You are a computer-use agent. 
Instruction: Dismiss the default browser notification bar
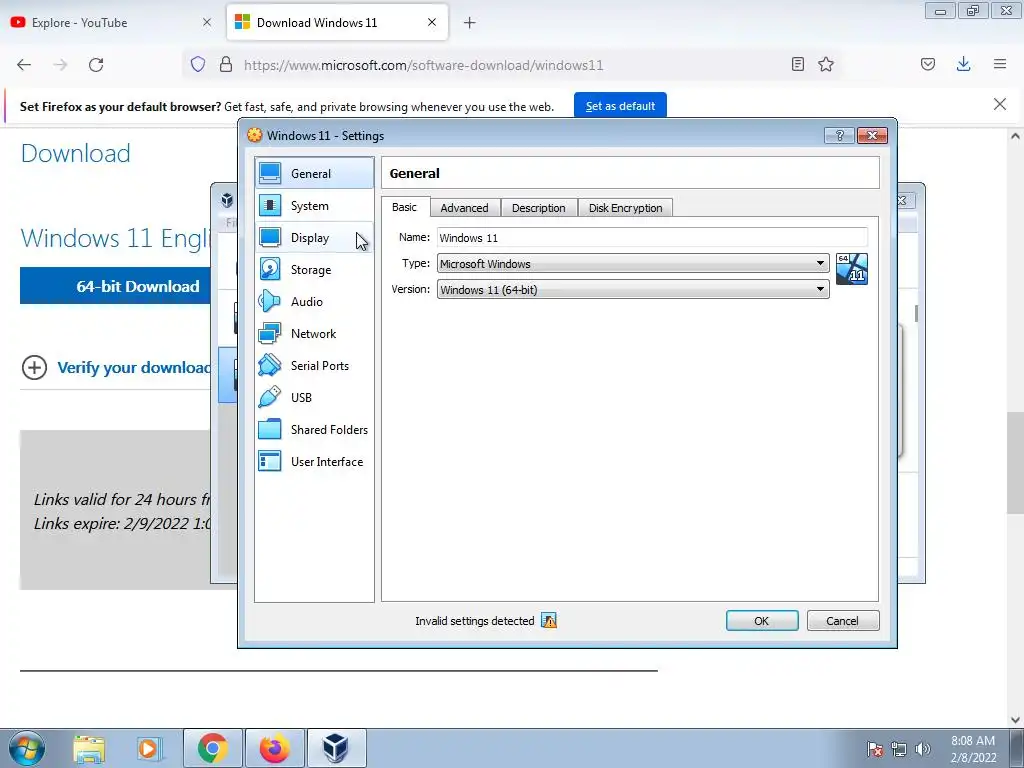coord(999,104)
